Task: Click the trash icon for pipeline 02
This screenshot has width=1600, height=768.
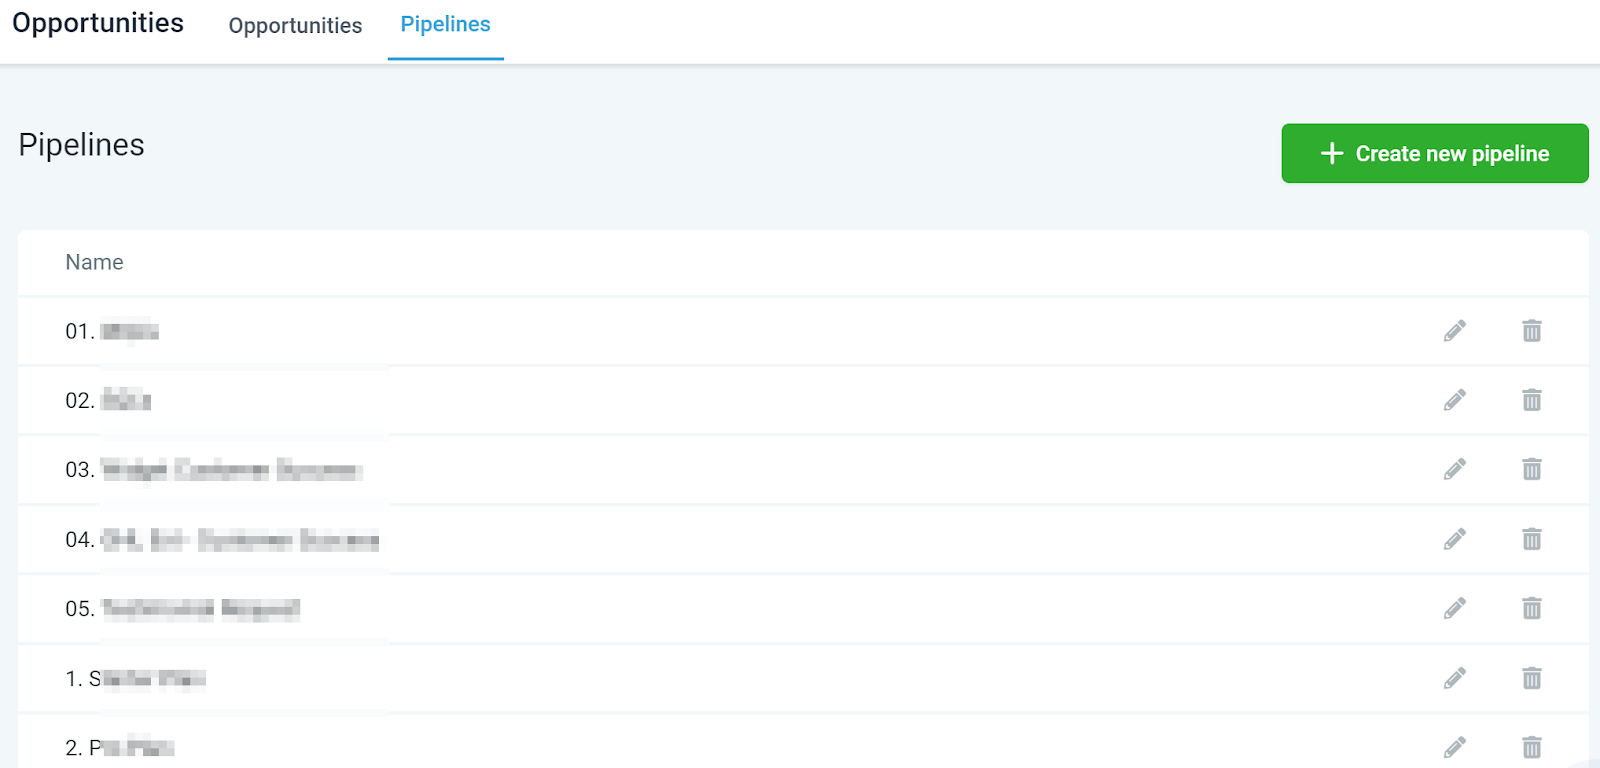Action: (1532, 400)
